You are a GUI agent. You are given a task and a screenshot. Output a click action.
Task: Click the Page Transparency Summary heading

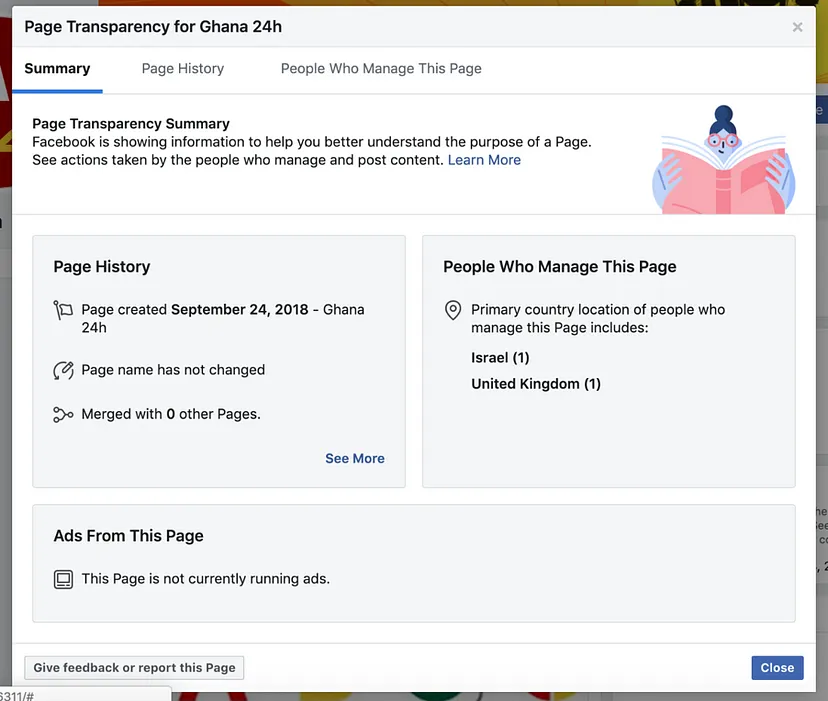coord(131,124)
